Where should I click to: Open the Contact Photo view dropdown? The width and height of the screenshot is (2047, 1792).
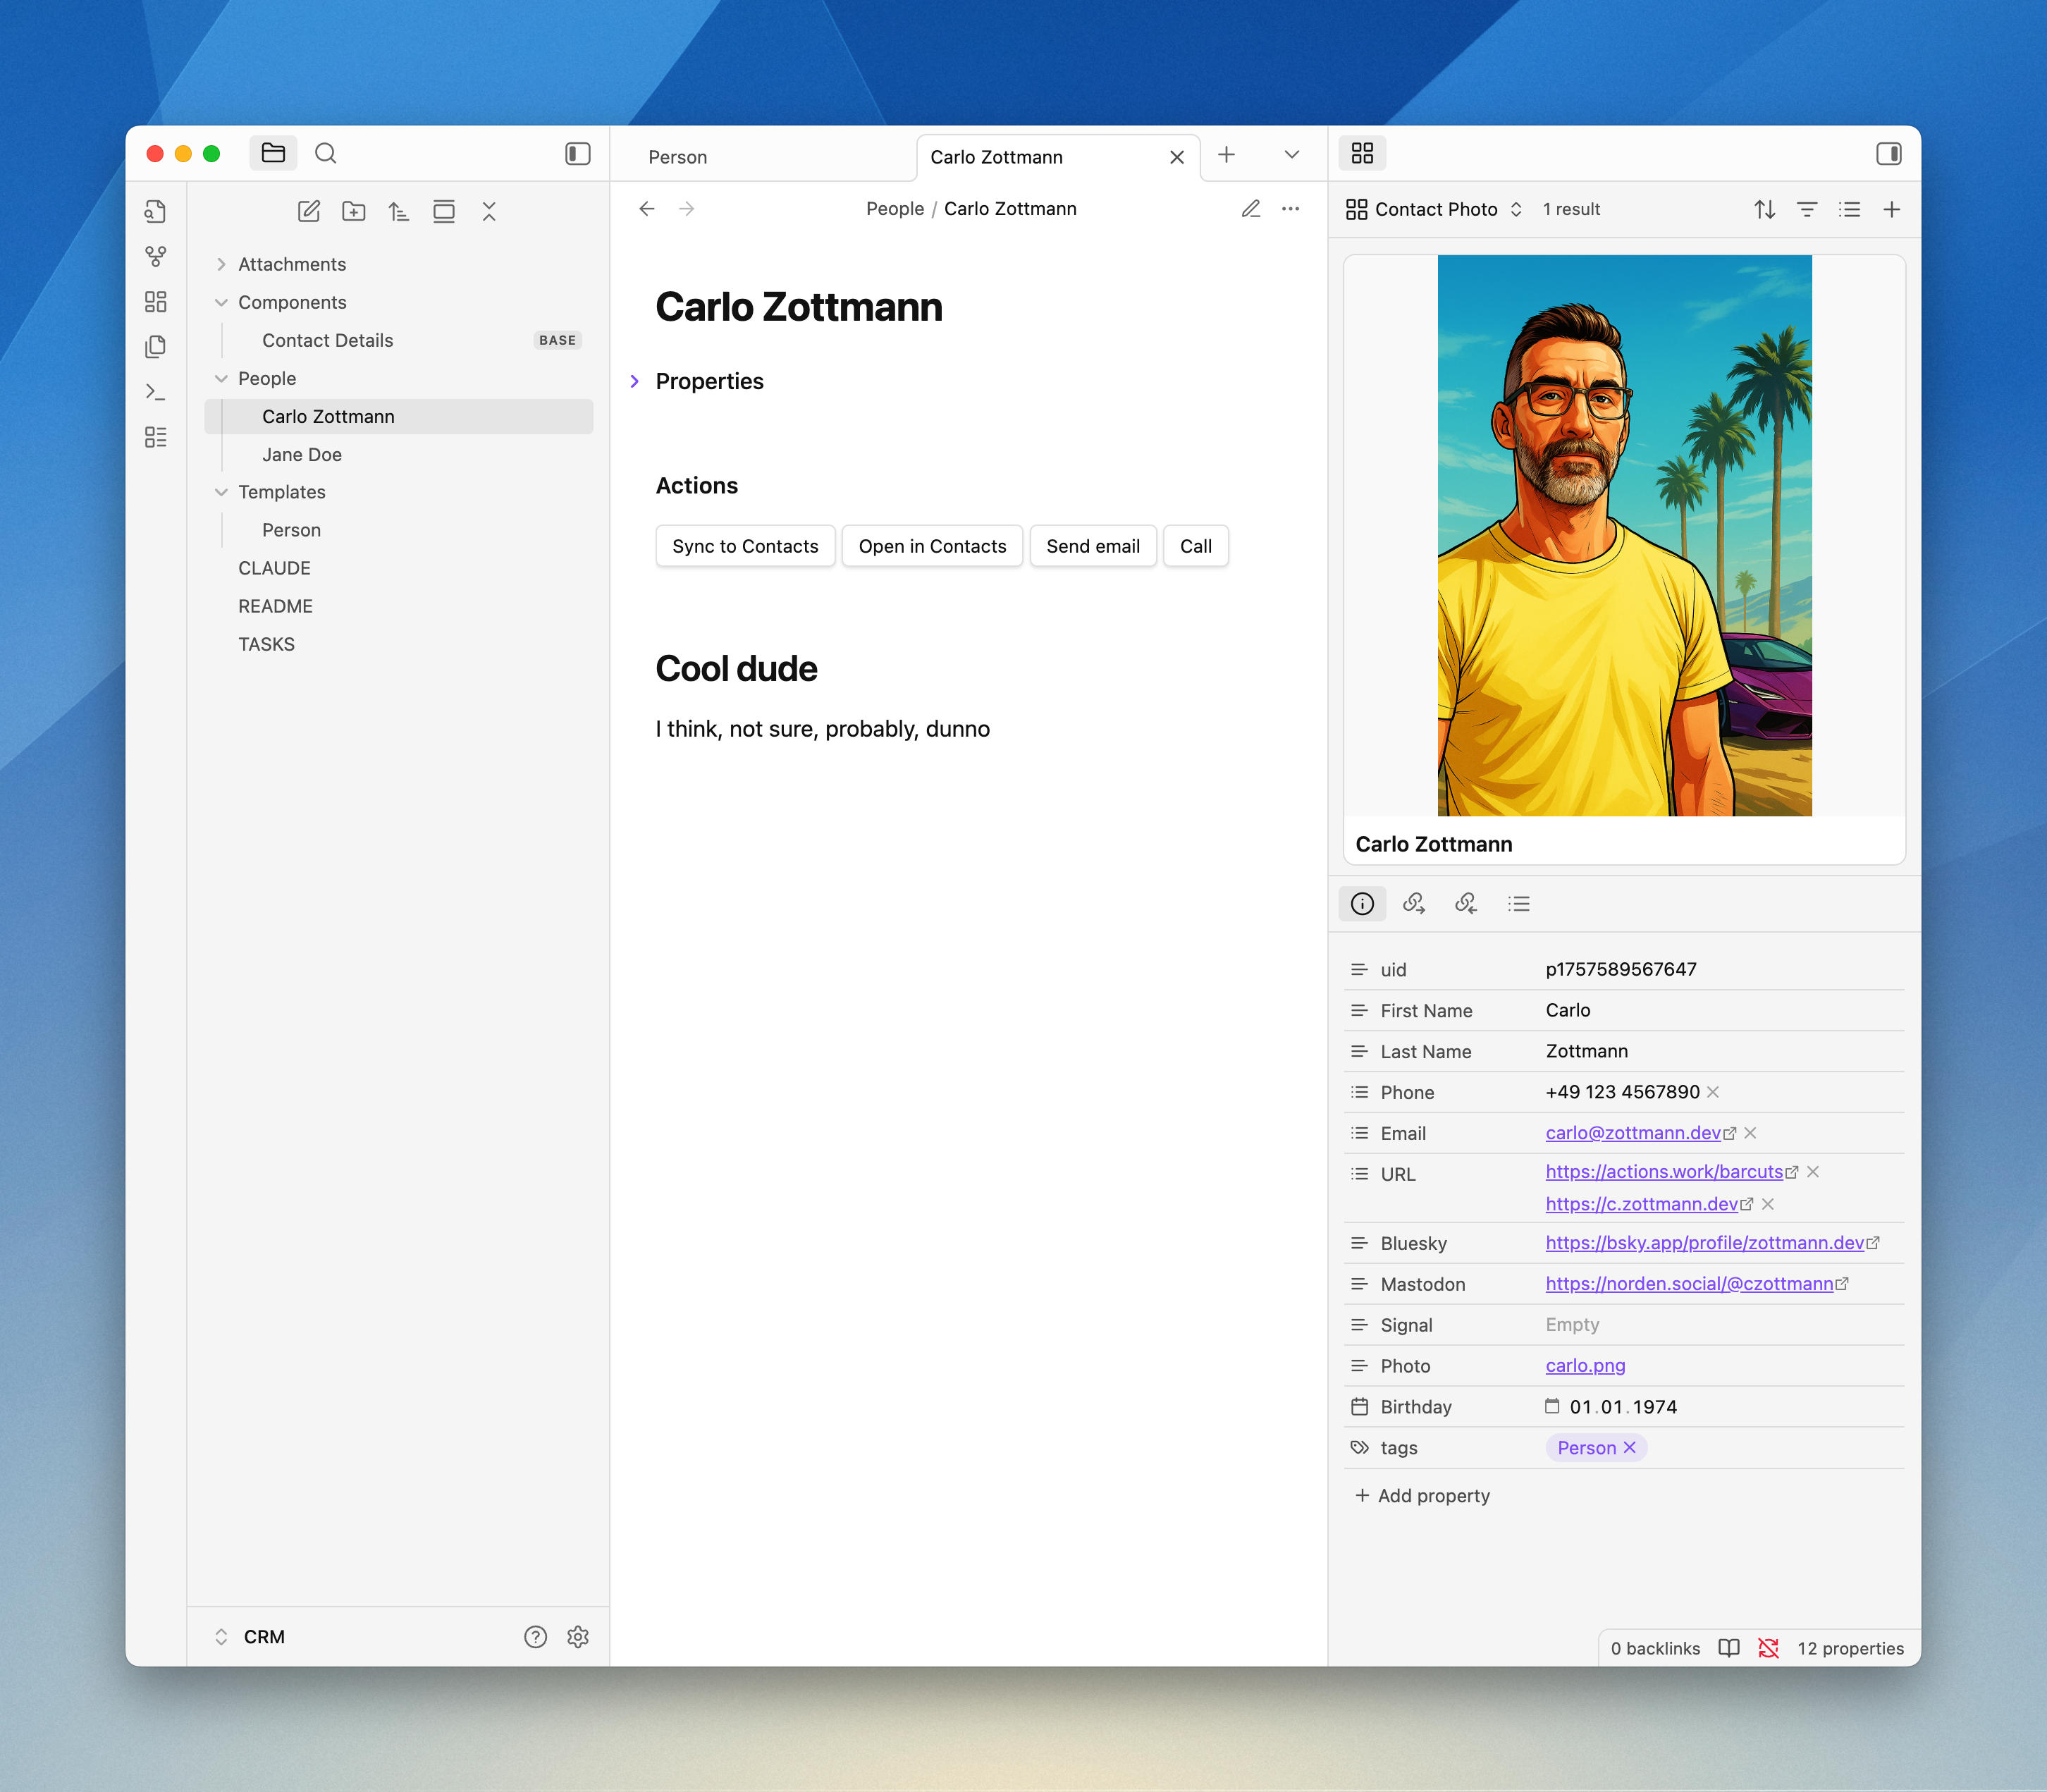click(1435, 209)
